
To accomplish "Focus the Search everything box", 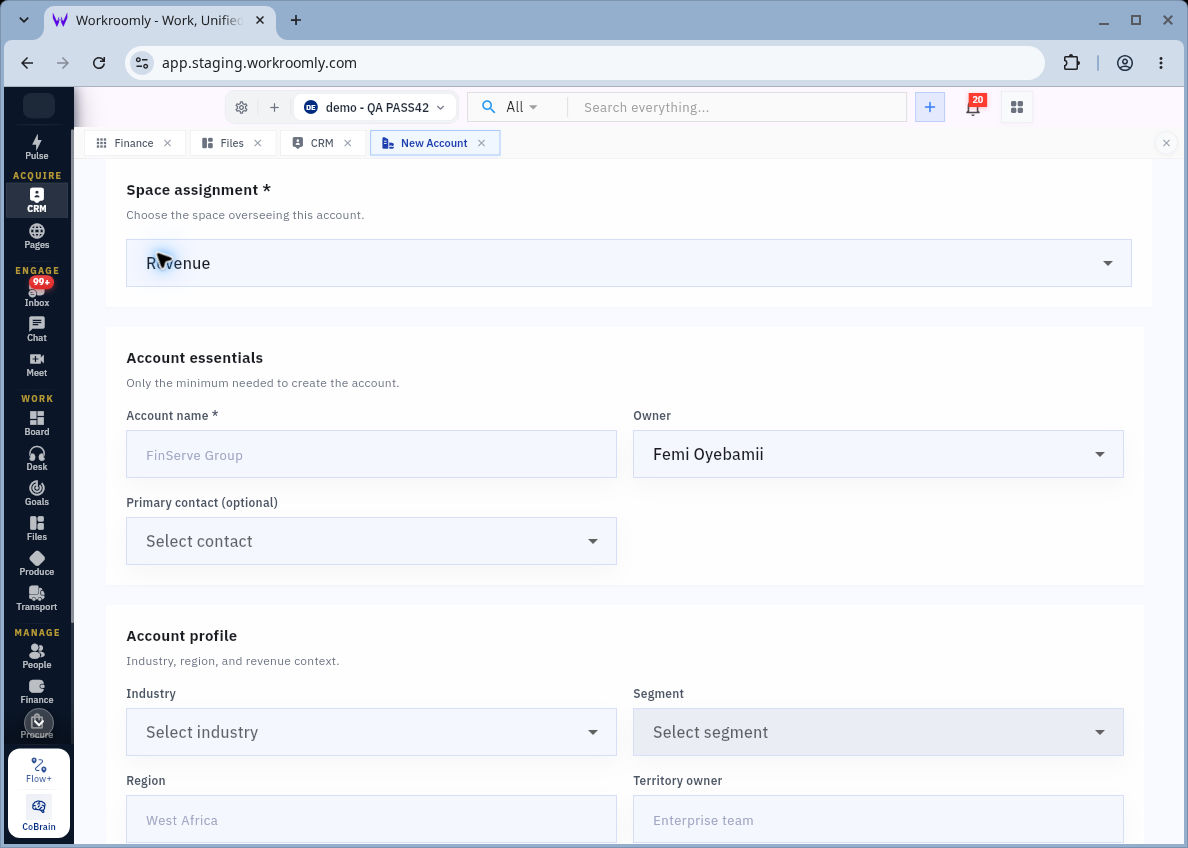I will coord(736,108).
